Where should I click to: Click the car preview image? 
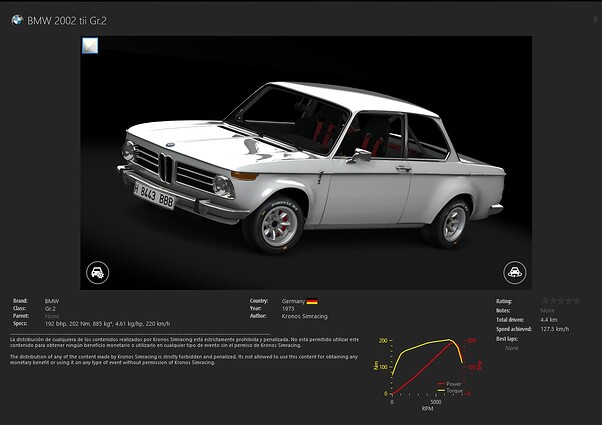(306, 163)
